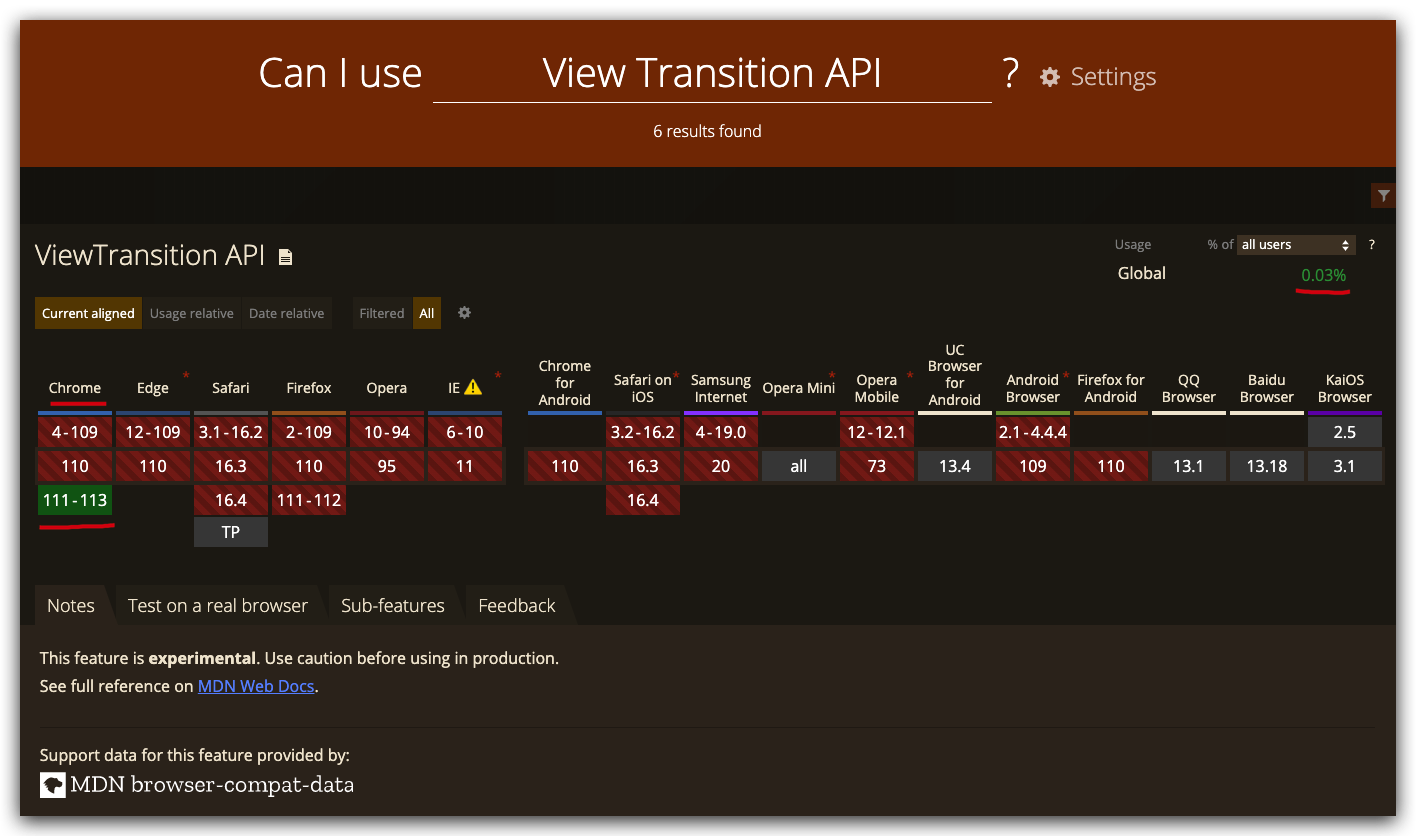
Task: Select the IE 11 version cell
Action: 465,466
